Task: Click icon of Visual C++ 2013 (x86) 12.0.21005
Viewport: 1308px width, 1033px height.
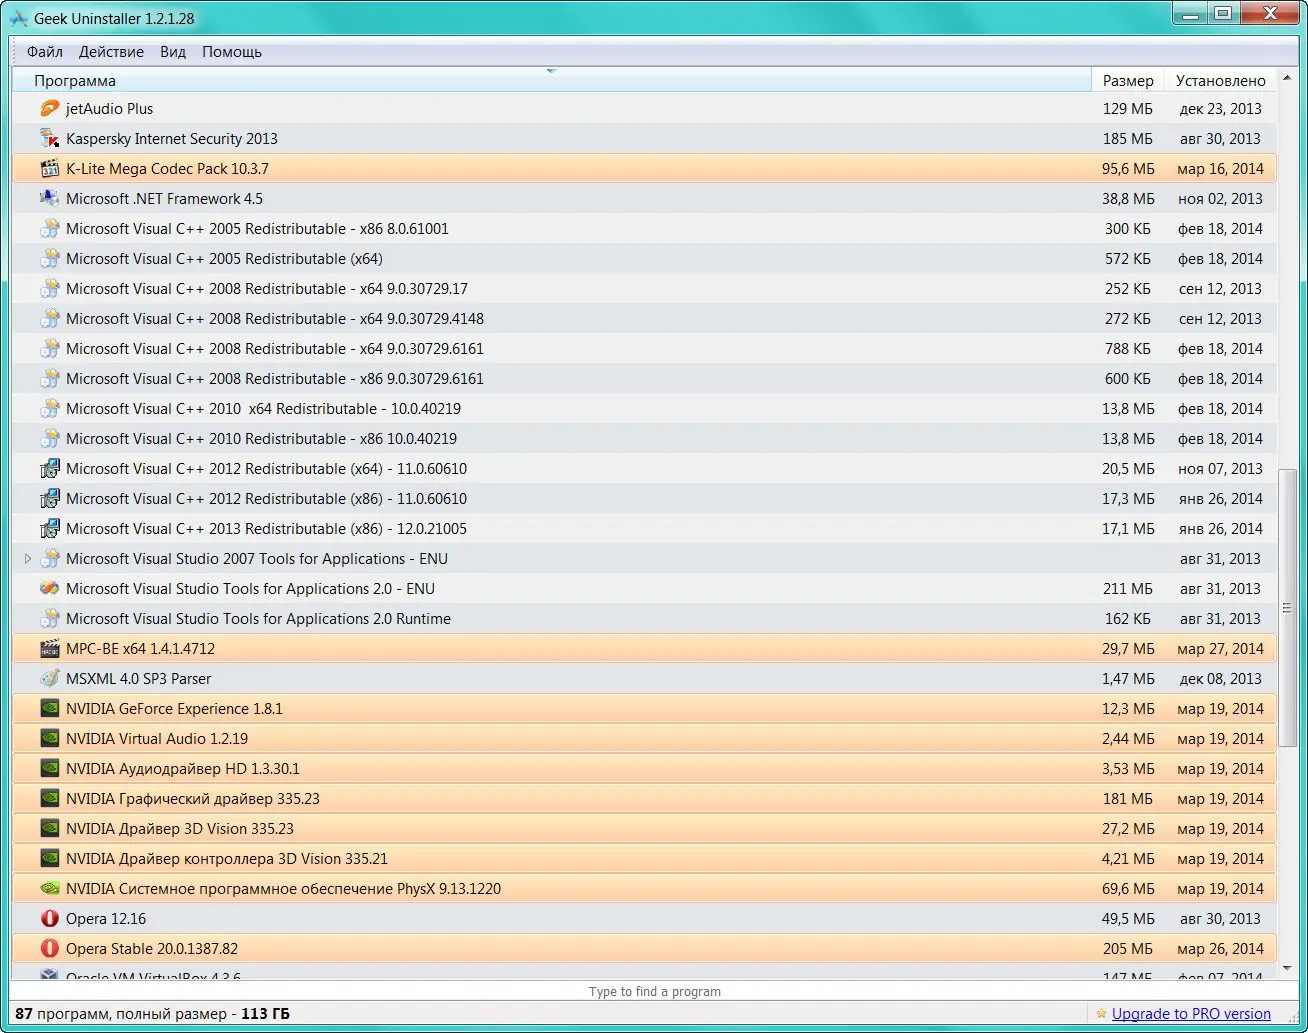Action: click(x=49, y=528)
